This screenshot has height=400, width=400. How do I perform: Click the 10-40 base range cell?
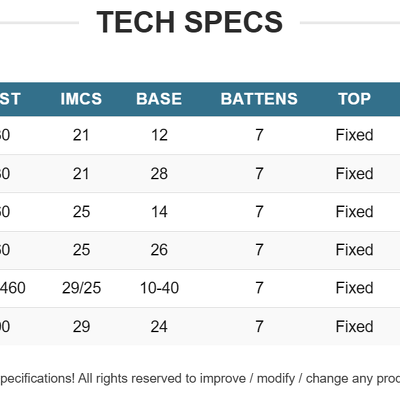click(x=159, y=288)
